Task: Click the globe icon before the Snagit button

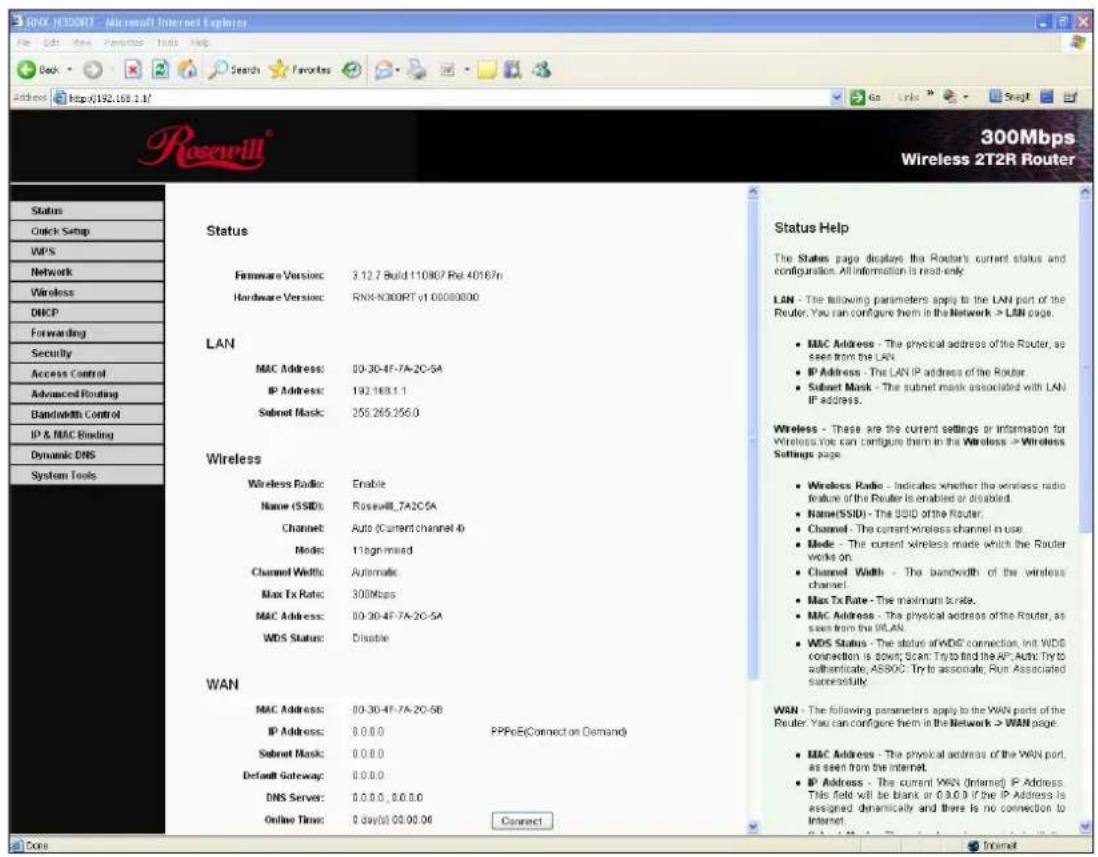Action: point(950,97)
